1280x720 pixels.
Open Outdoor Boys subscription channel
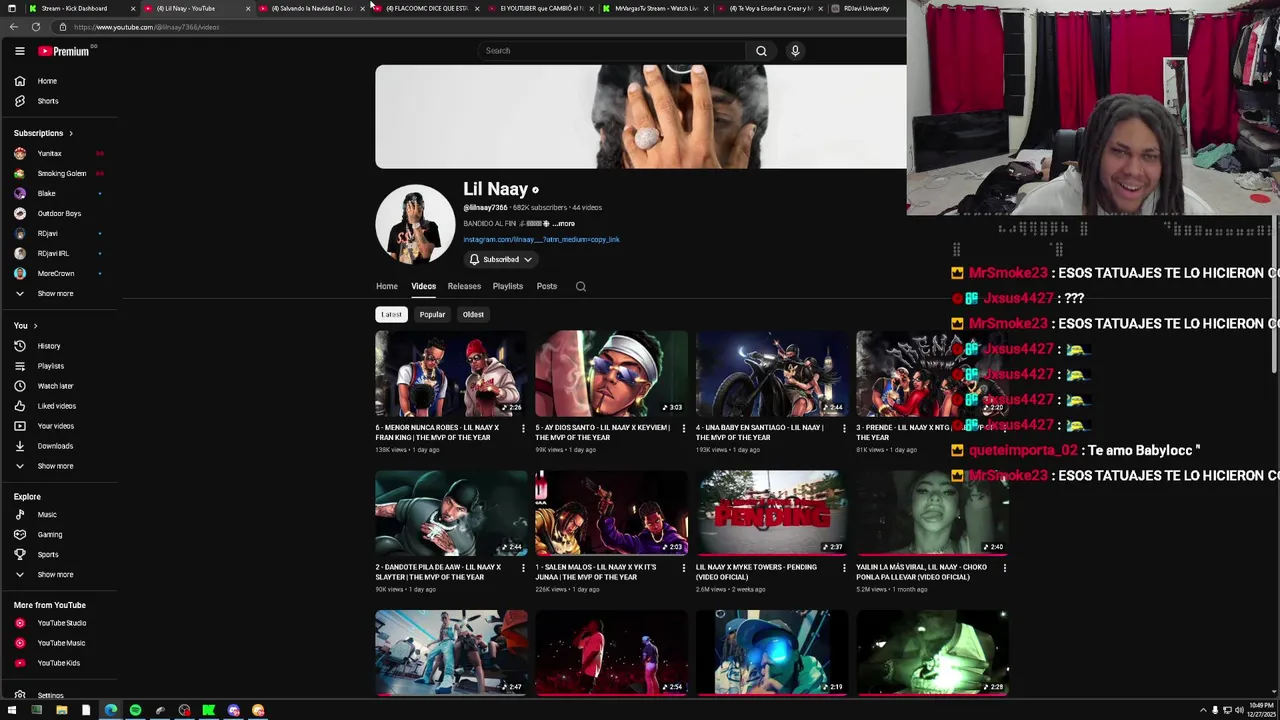pyautogui.click(x=60, y=214)
